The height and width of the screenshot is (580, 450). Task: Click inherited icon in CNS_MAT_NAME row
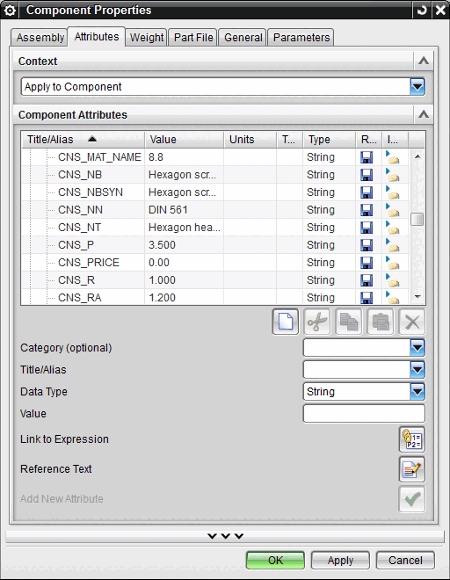click(x=393, y=157)
